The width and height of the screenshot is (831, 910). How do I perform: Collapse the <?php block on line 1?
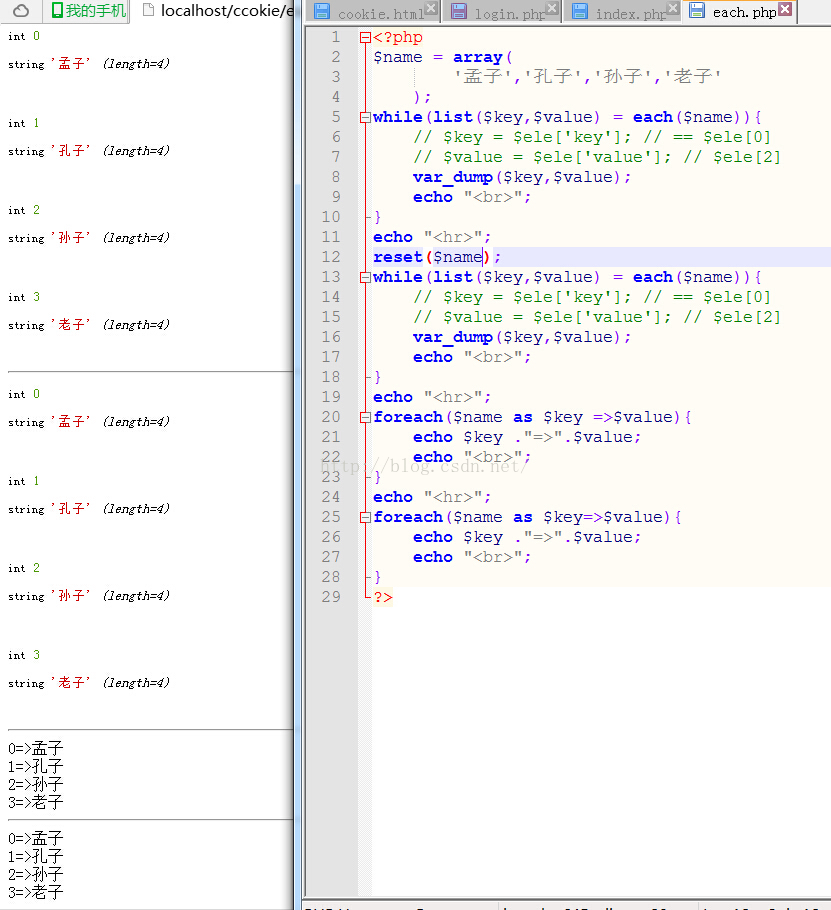tap(365, 38)
